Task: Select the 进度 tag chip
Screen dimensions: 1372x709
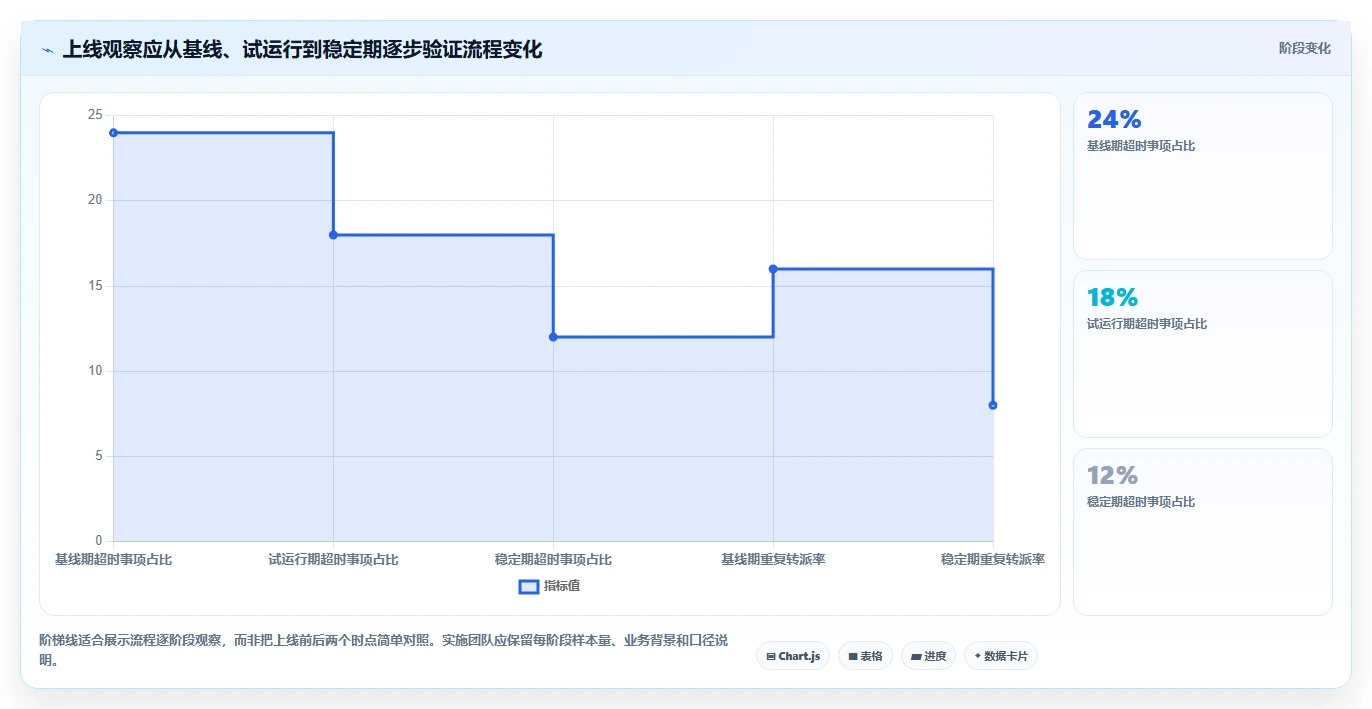Action: click(928, 656)
